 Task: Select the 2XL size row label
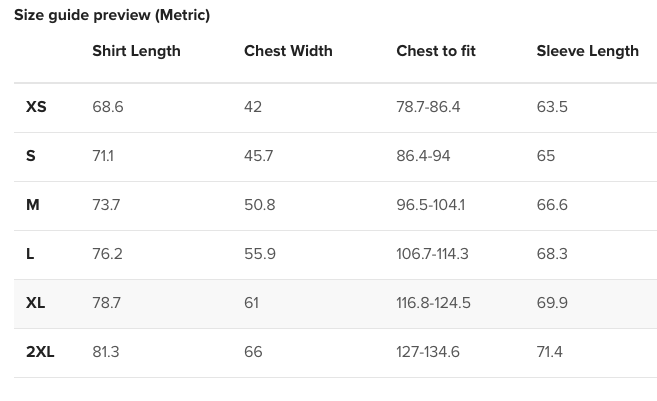click(40, 352)
